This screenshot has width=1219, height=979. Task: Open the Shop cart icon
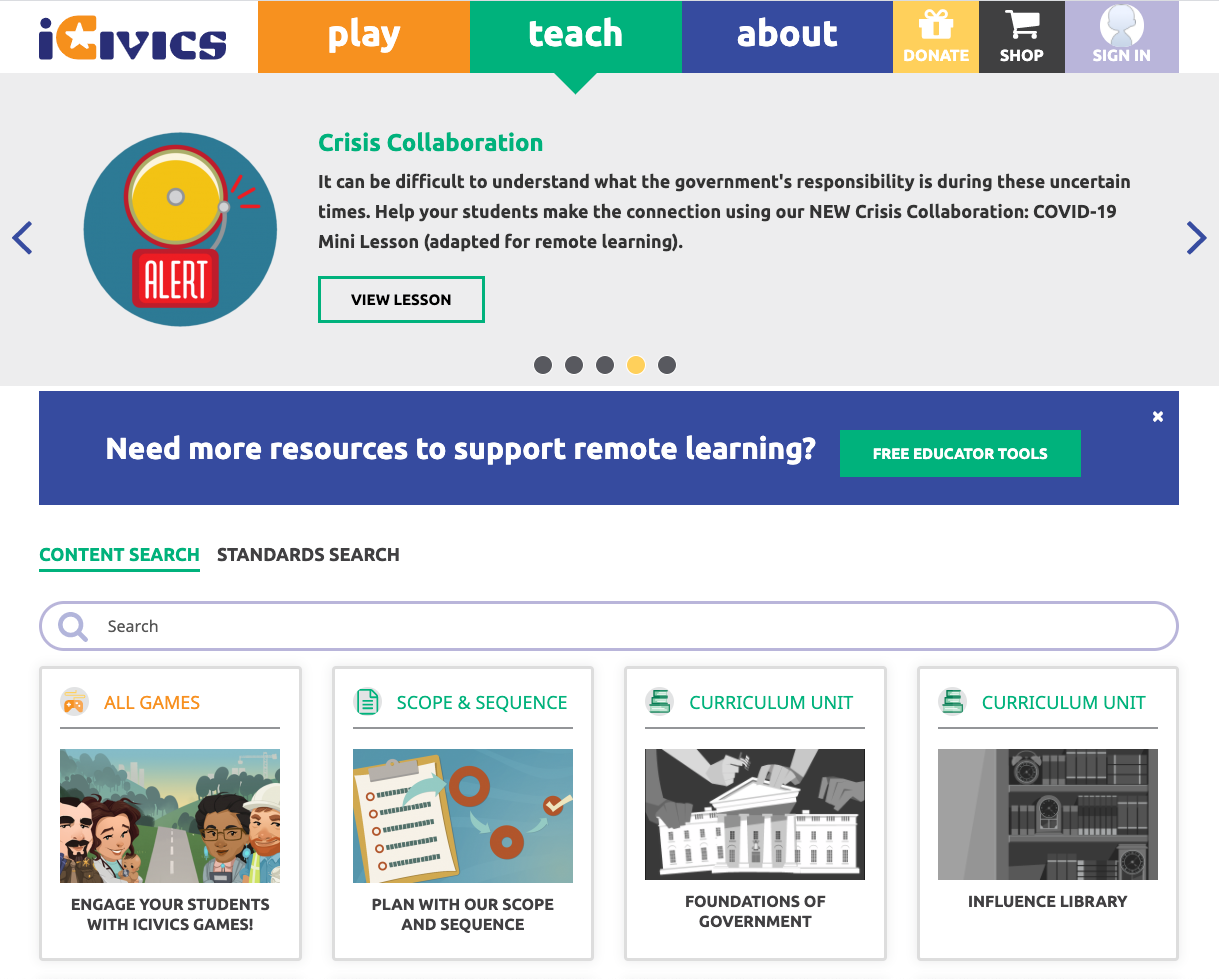click(x=1021, y=25)
